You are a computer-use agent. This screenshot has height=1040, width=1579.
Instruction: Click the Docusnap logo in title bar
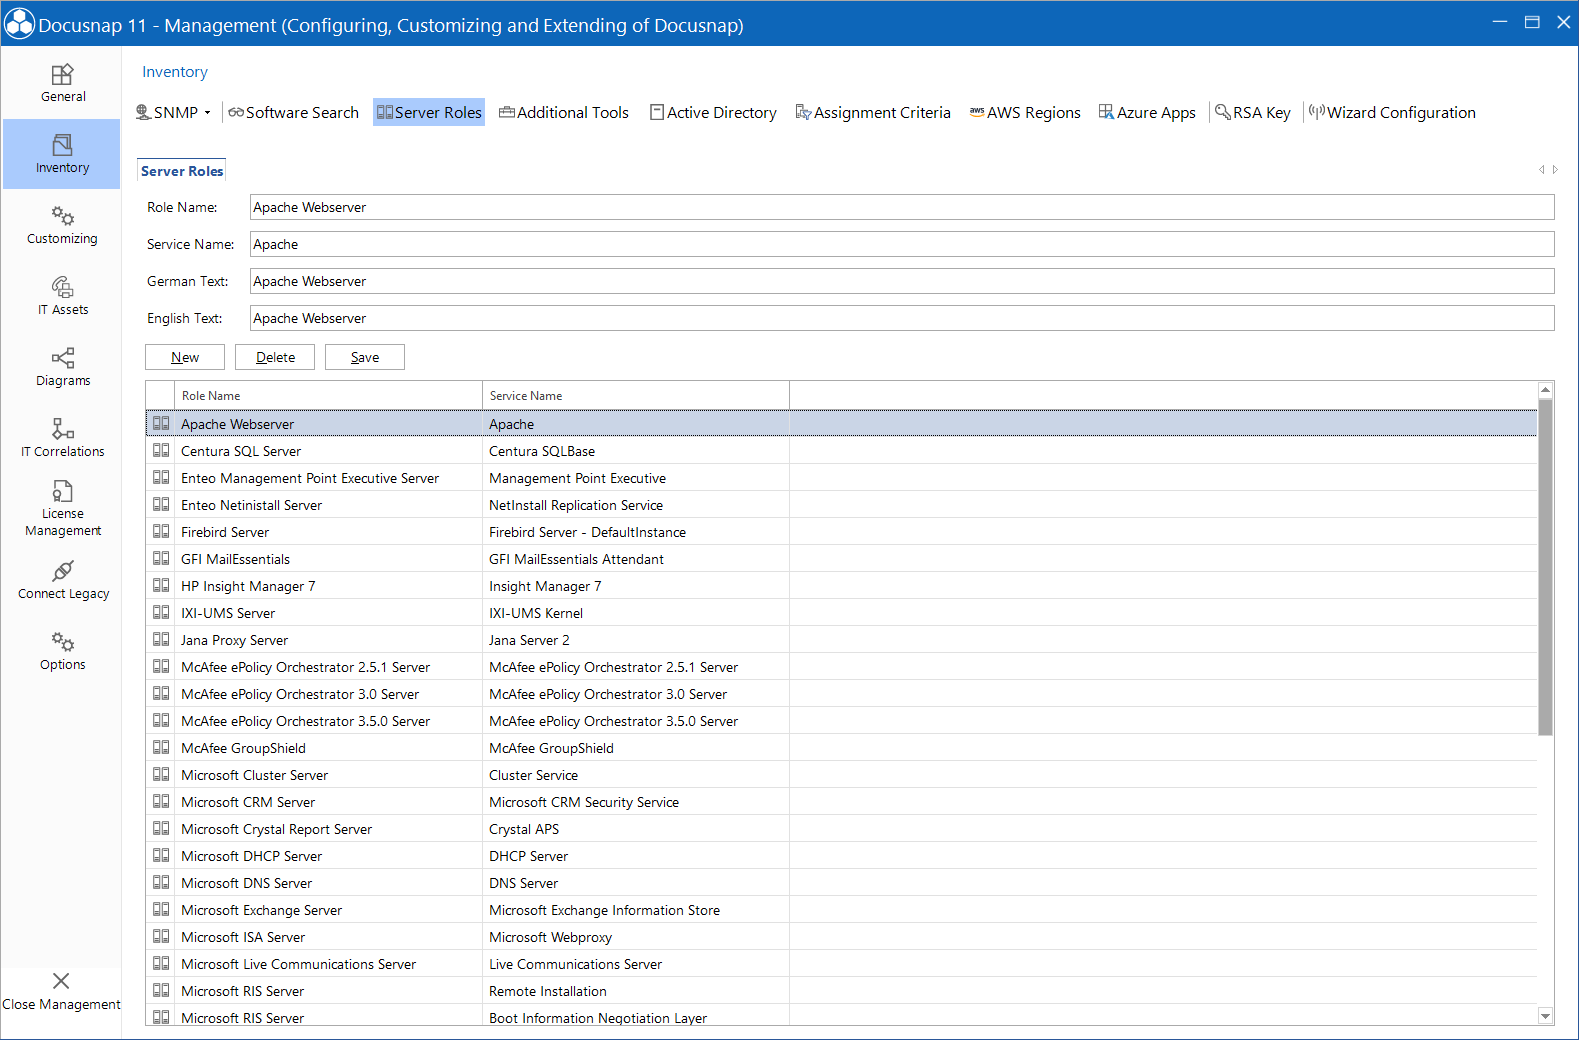[19, 24]
